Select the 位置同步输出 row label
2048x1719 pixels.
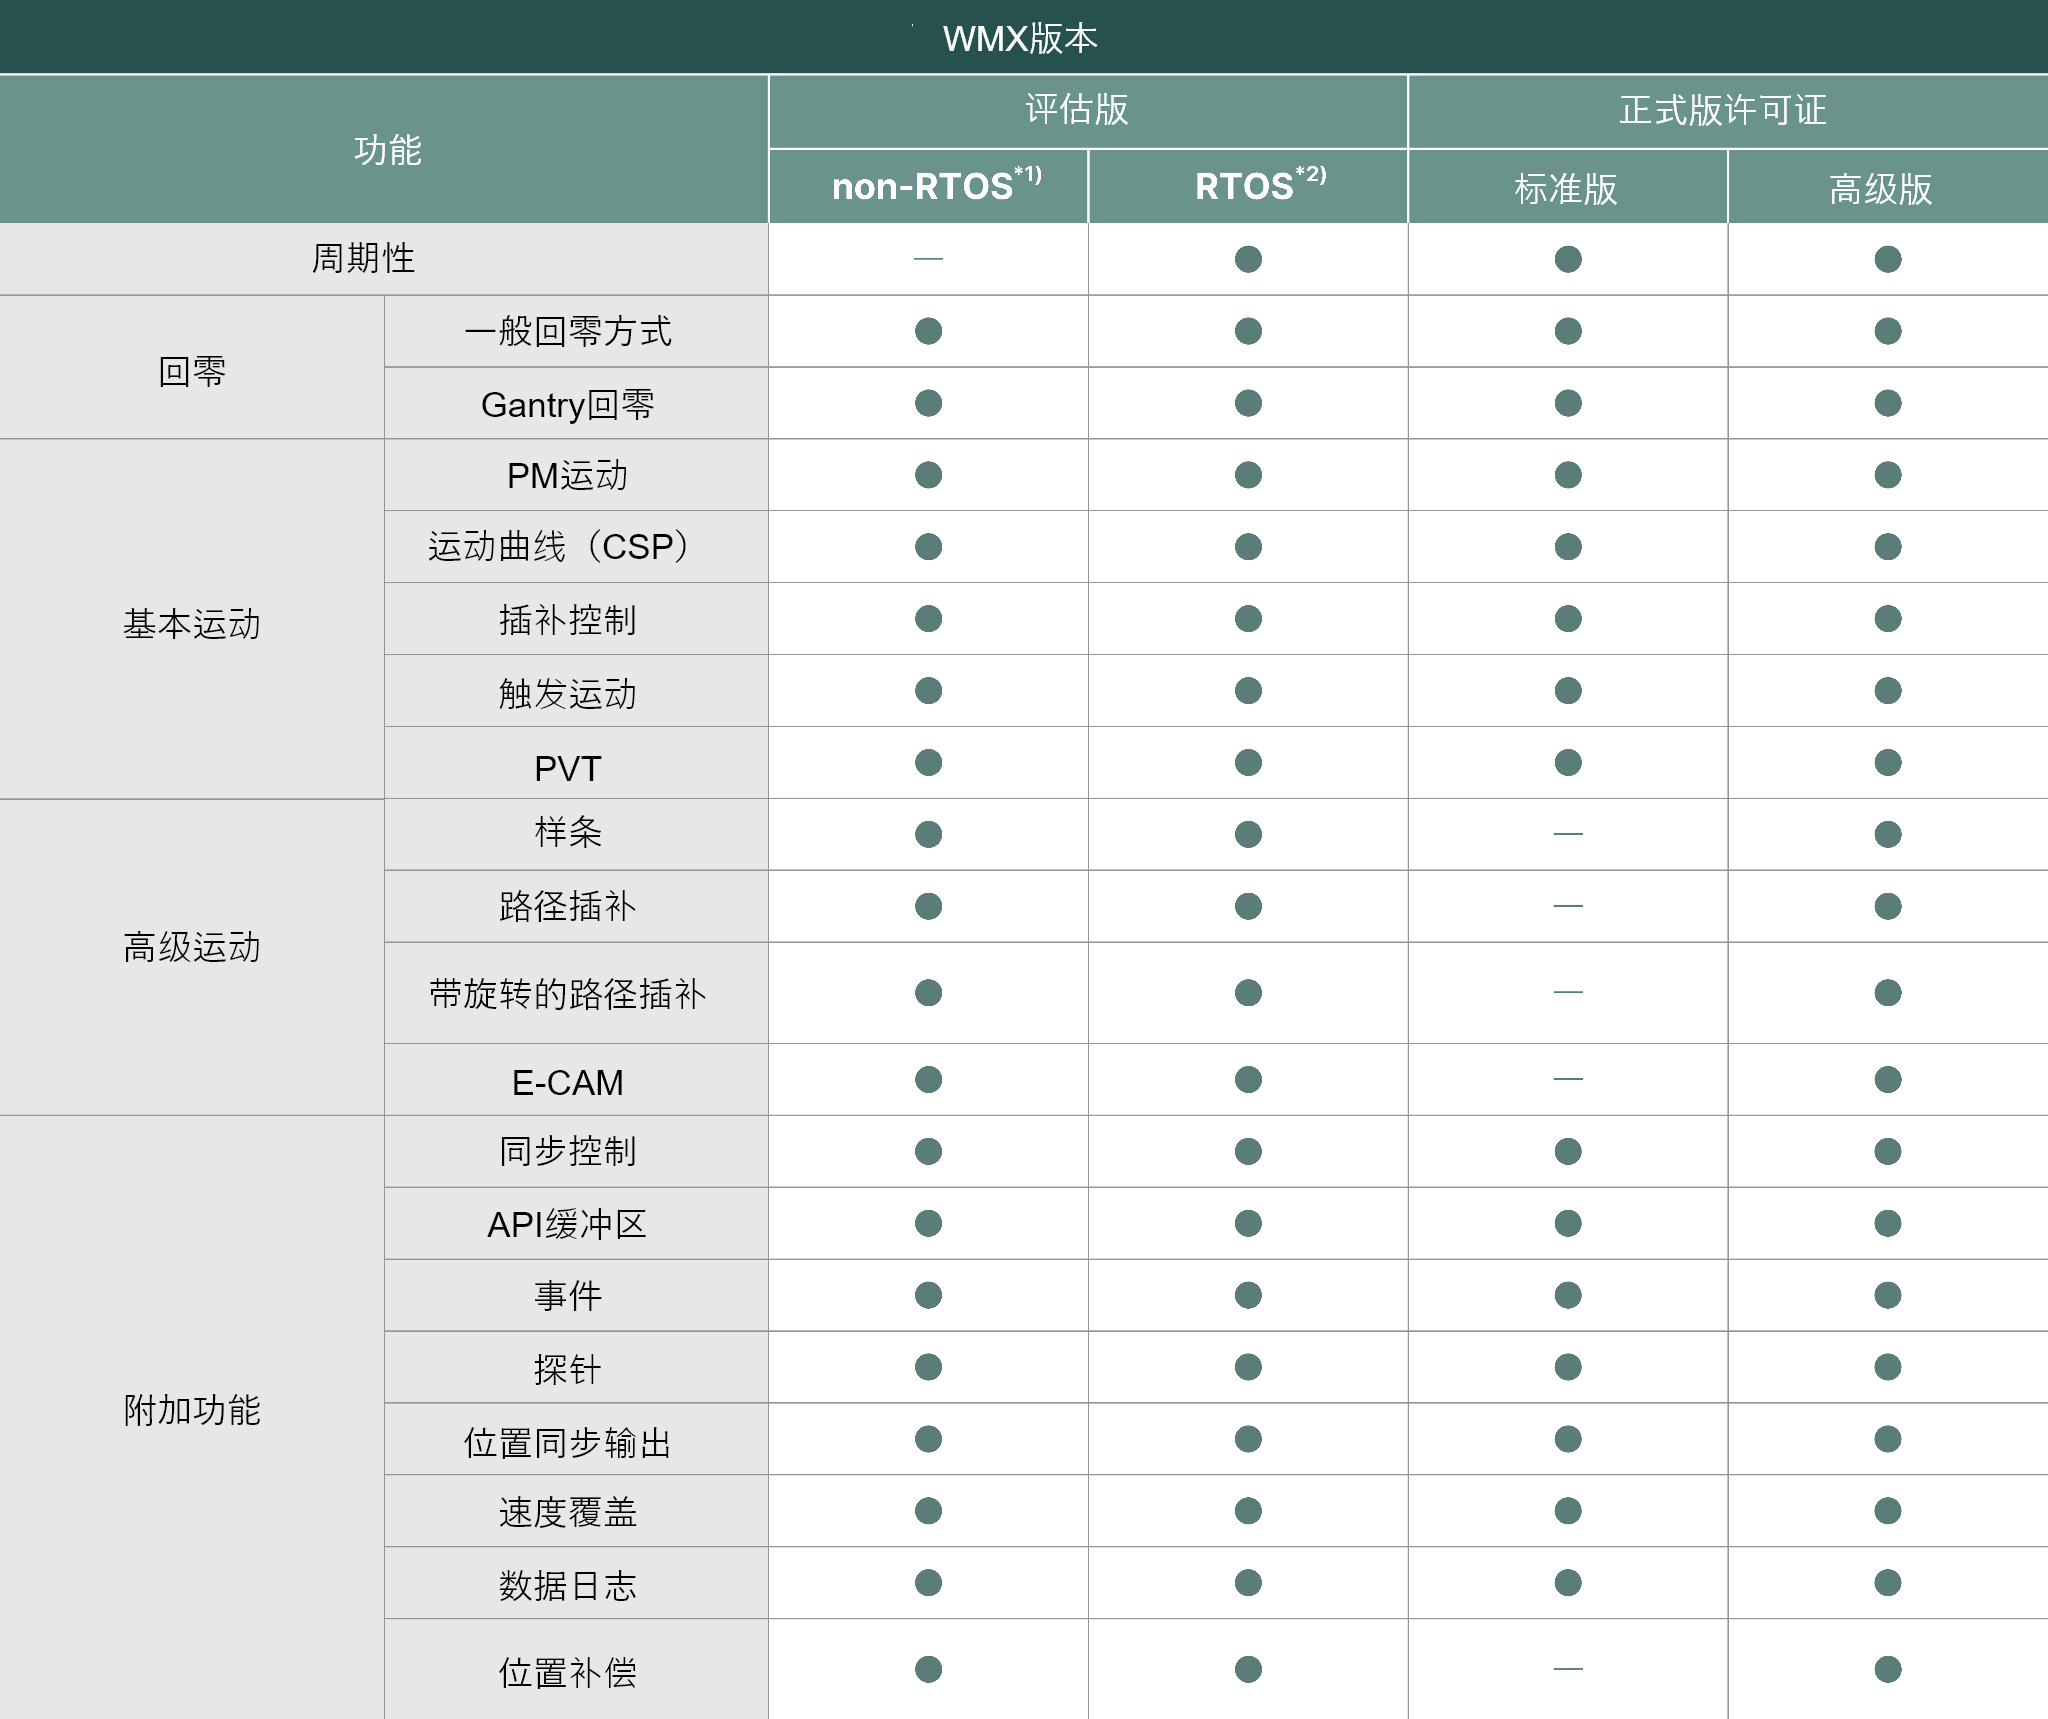(x=576, y=1439)
